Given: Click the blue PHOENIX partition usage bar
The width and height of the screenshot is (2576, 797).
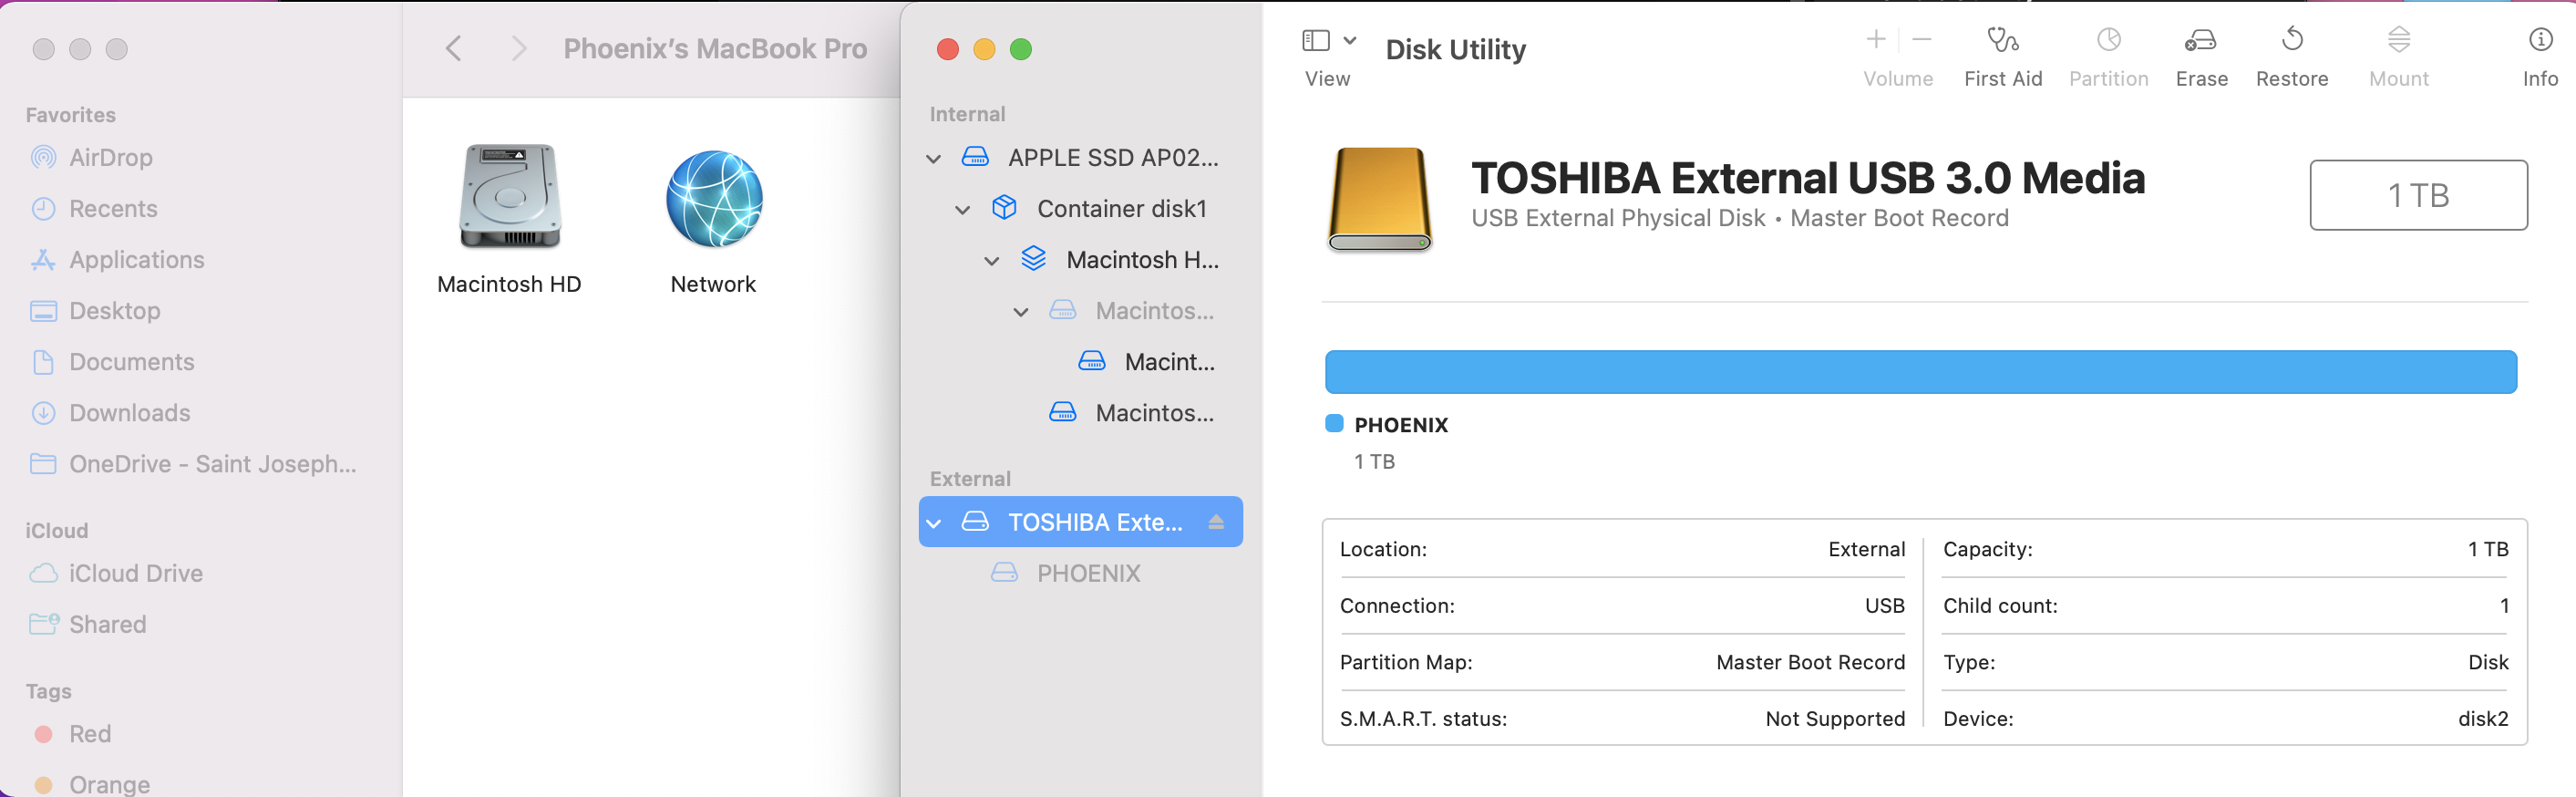Looking at the screenshot, I should click(x=1919, y=372).
